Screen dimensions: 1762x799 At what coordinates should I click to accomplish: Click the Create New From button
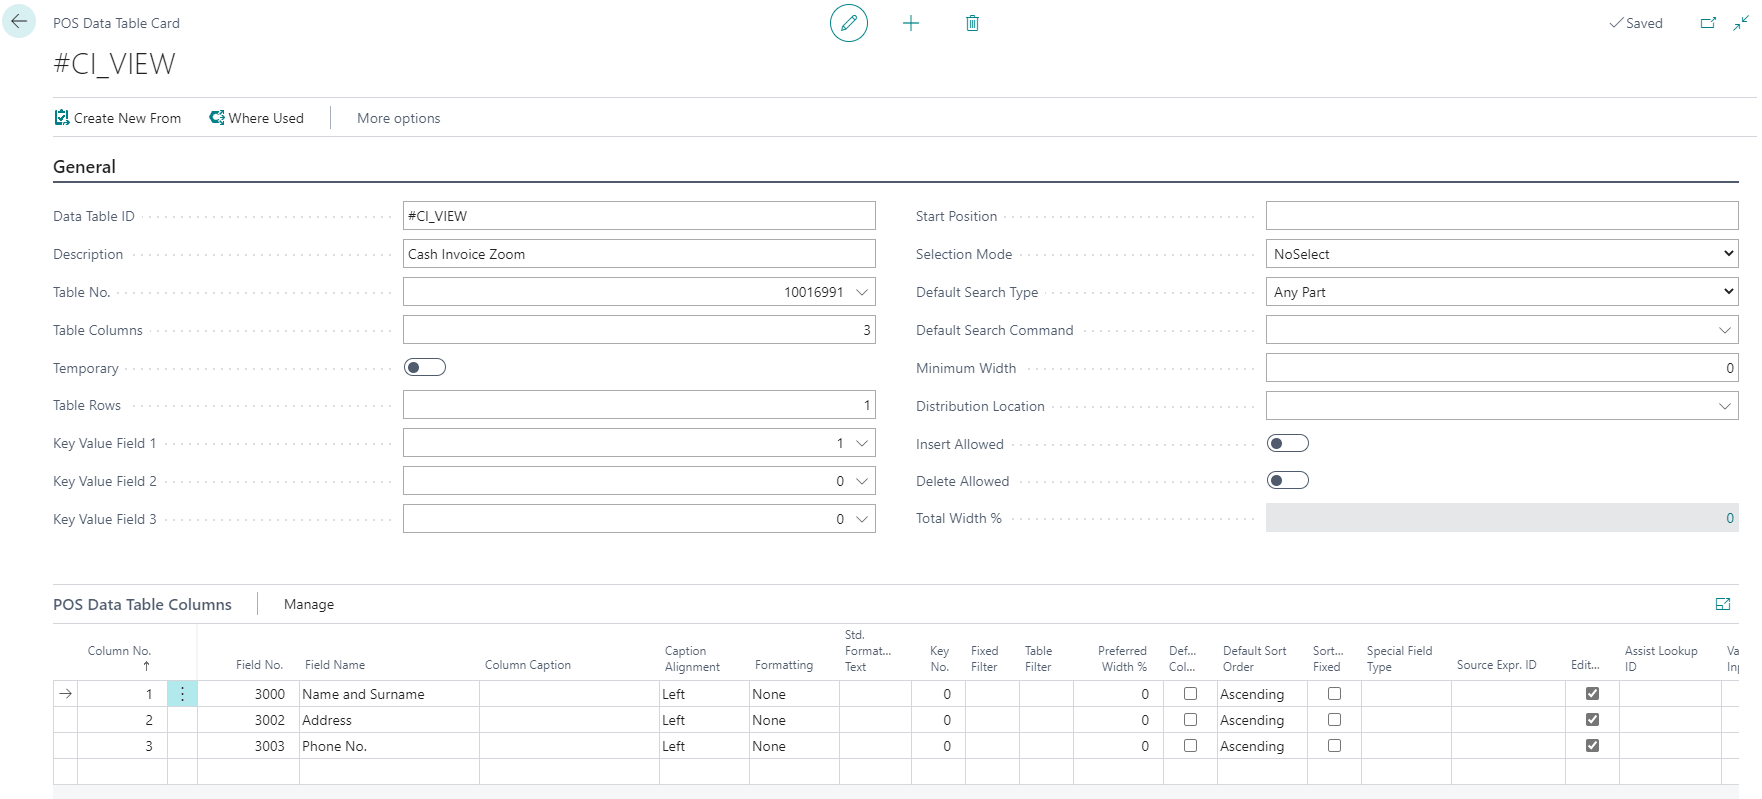click(118, 118)
